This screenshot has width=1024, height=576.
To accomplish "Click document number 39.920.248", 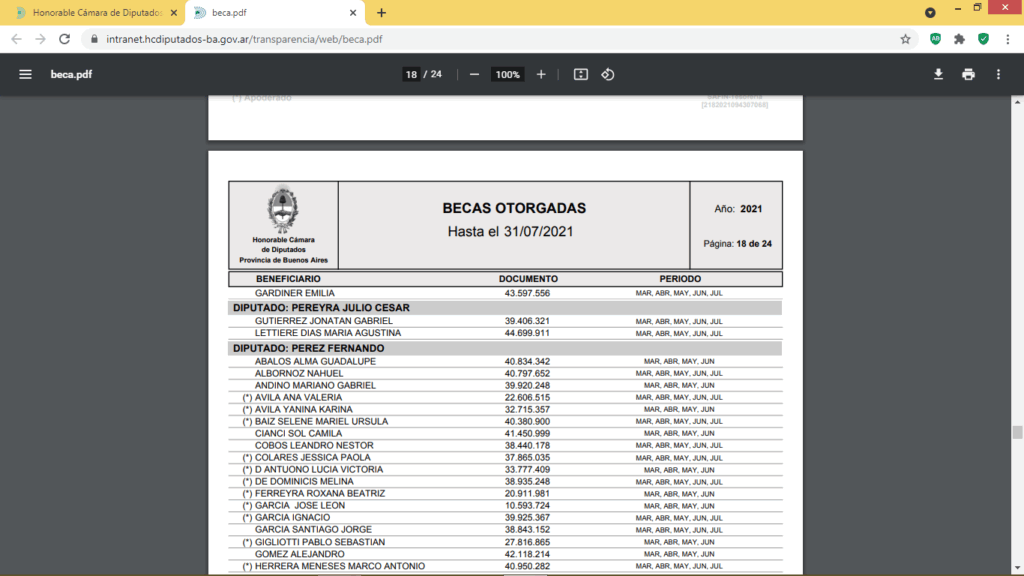I will point(527,385).
